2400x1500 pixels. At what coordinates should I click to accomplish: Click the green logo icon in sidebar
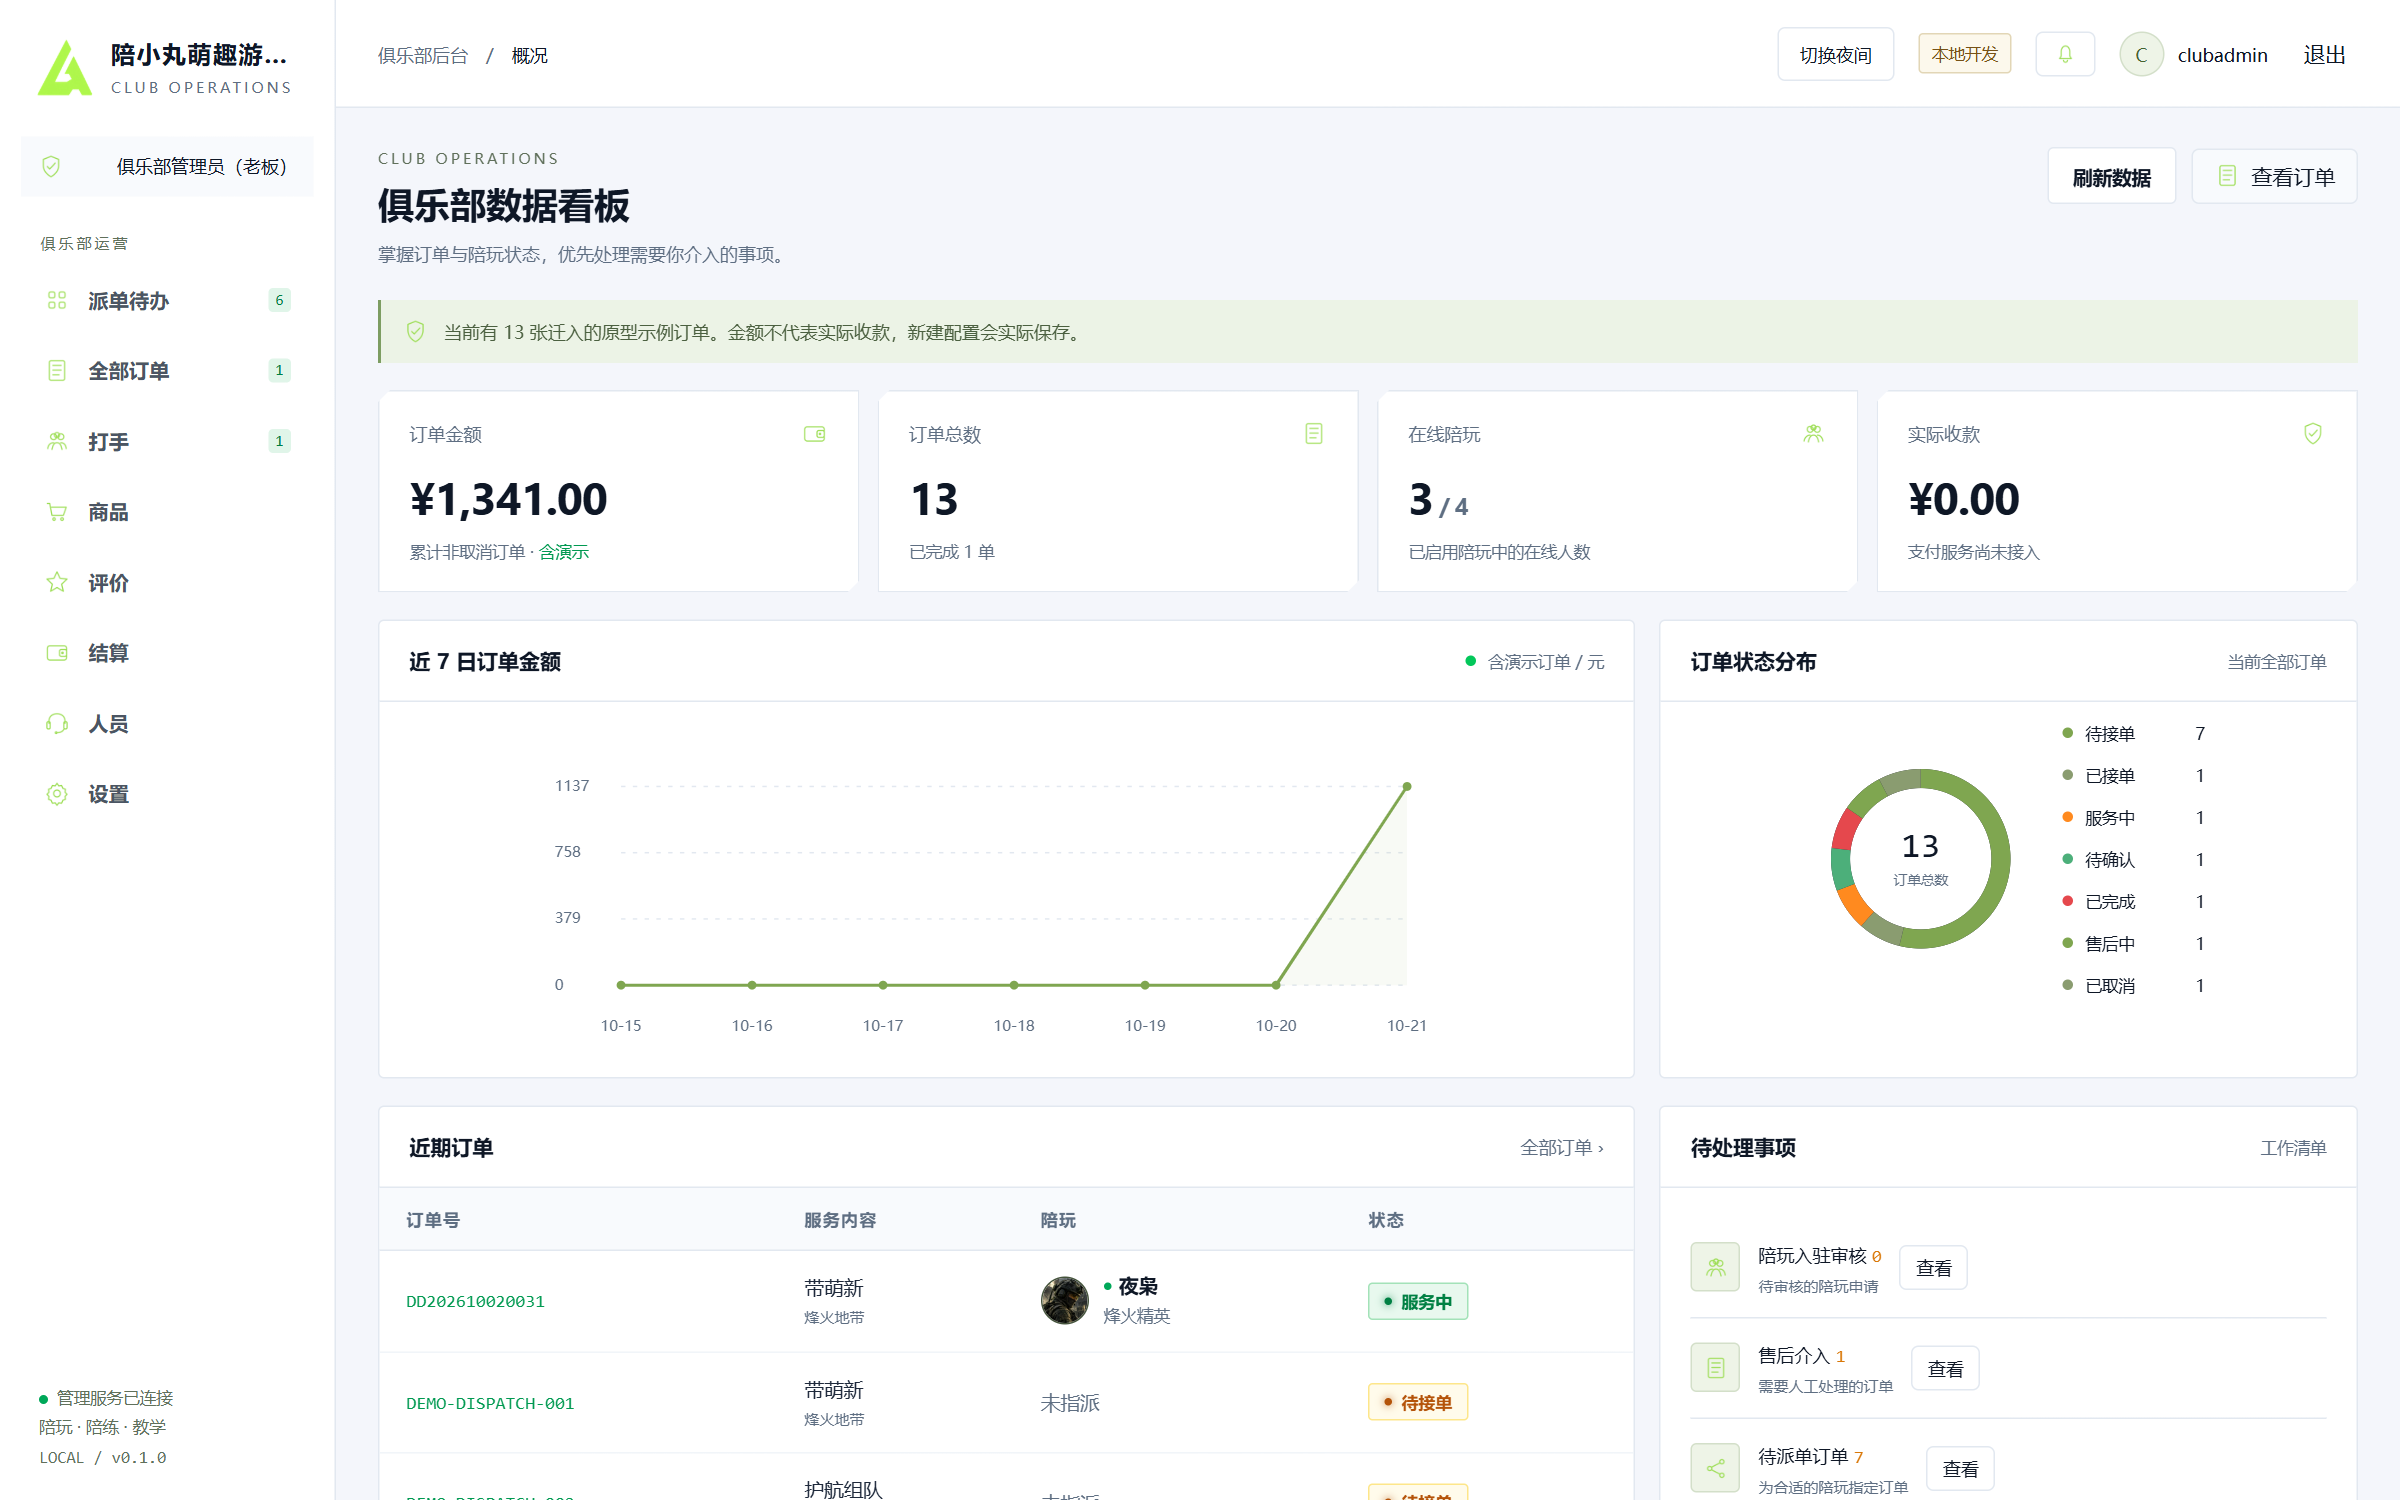(65, 68)
